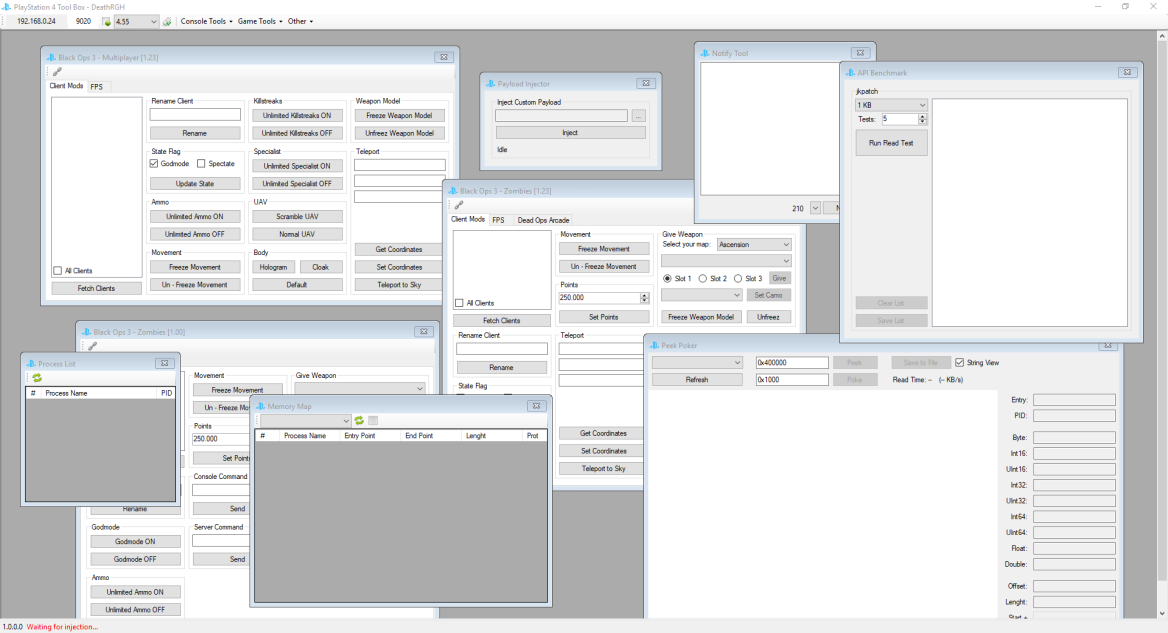Select the Slot 2 radio button

[702, 279]
